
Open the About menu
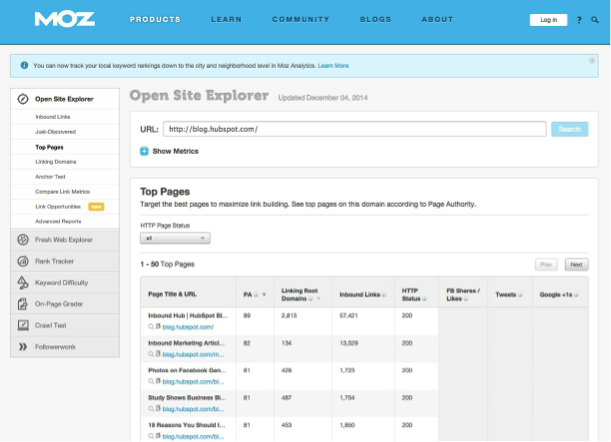coord(438,19)
